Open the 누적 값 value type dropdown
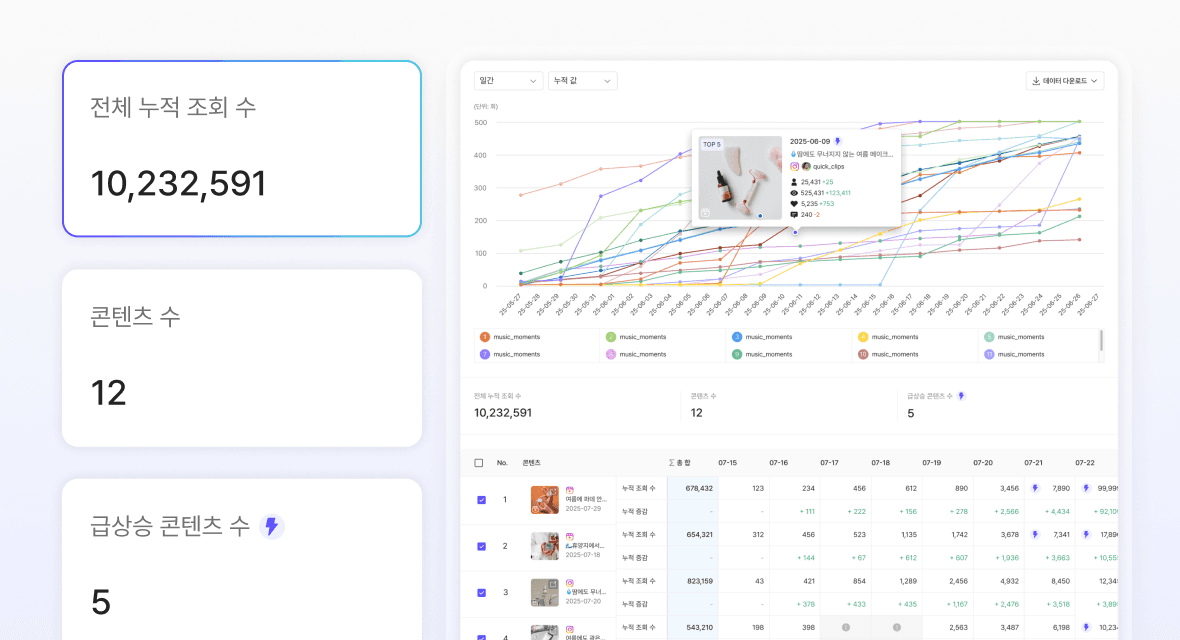The height and width of the screenshot is (640, 1180). [x=582, y=81]
